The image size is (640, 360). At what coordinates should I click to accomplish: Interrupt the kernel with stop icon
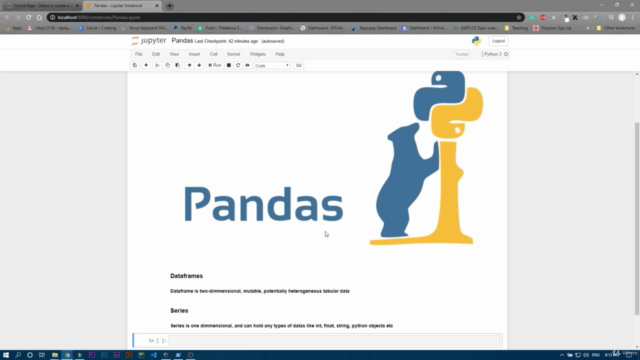click(229, 65)
